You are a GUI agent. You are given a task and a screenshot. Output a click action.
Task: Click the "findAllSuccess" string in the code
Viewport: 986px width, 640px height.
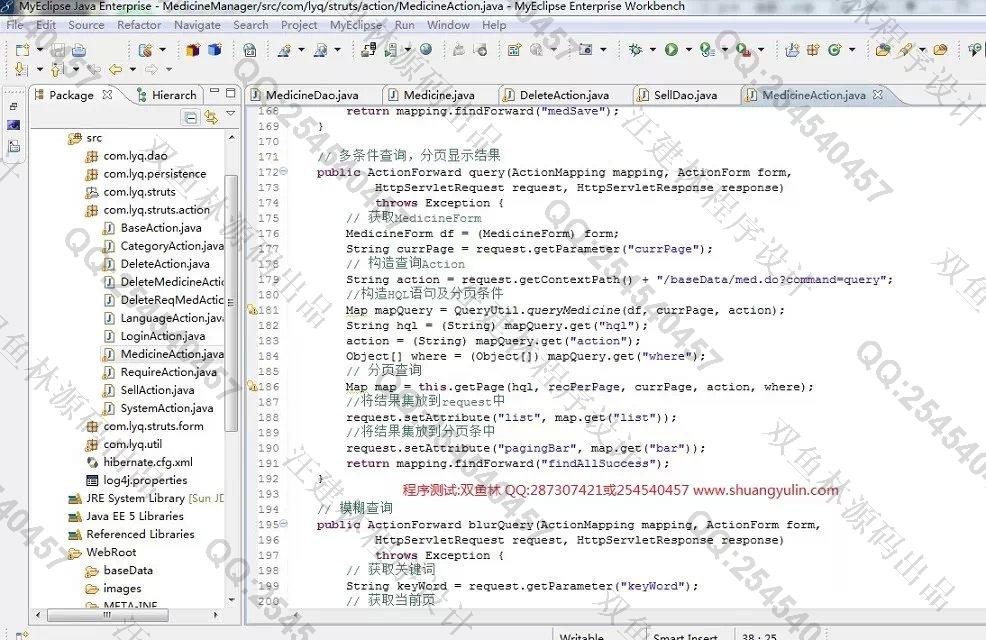(x=600, y=463)
